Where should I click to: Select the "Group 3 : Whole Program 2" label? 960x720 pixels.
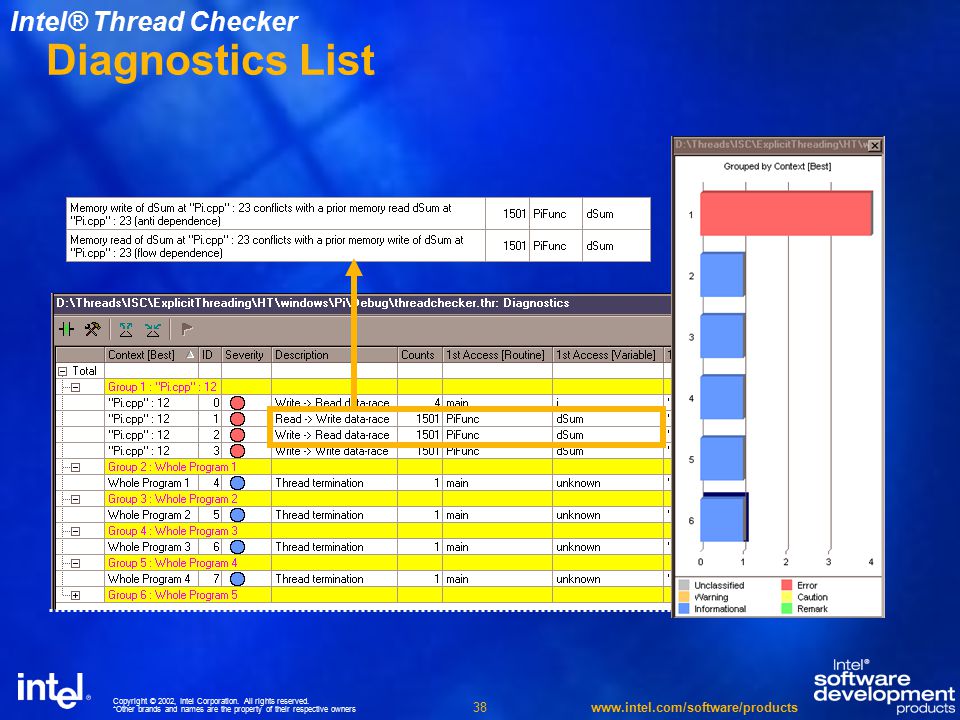[172, 499]
